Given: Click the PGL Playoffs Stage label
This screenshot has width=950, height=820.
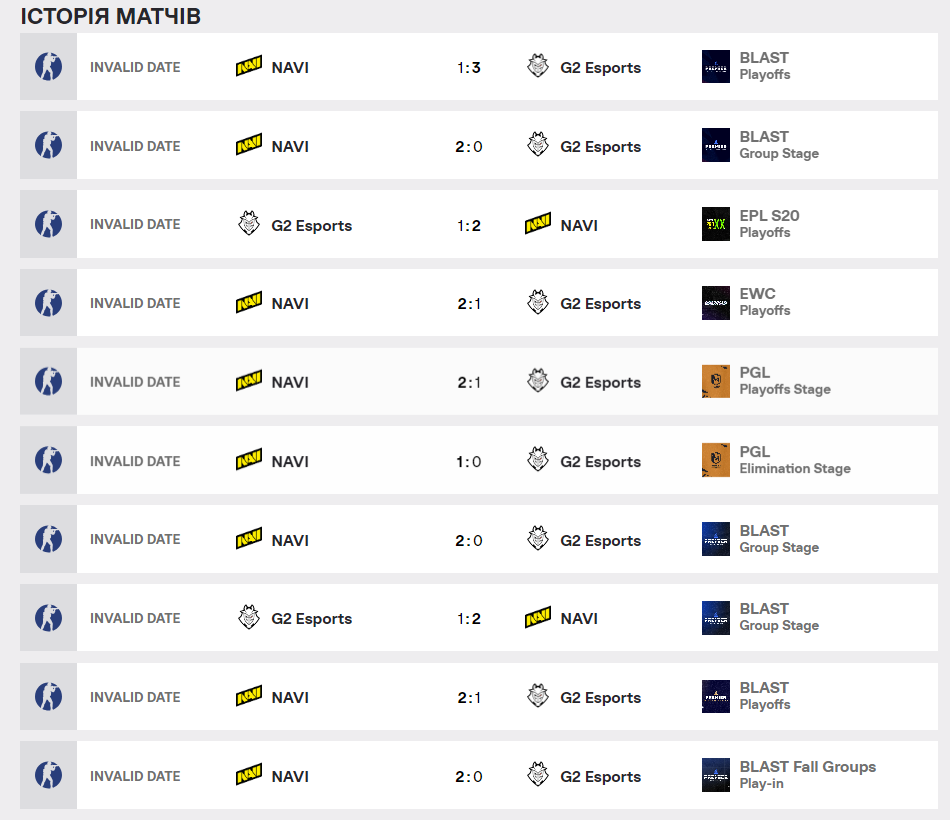Looking at the screenshot, I should coord(785,381).
